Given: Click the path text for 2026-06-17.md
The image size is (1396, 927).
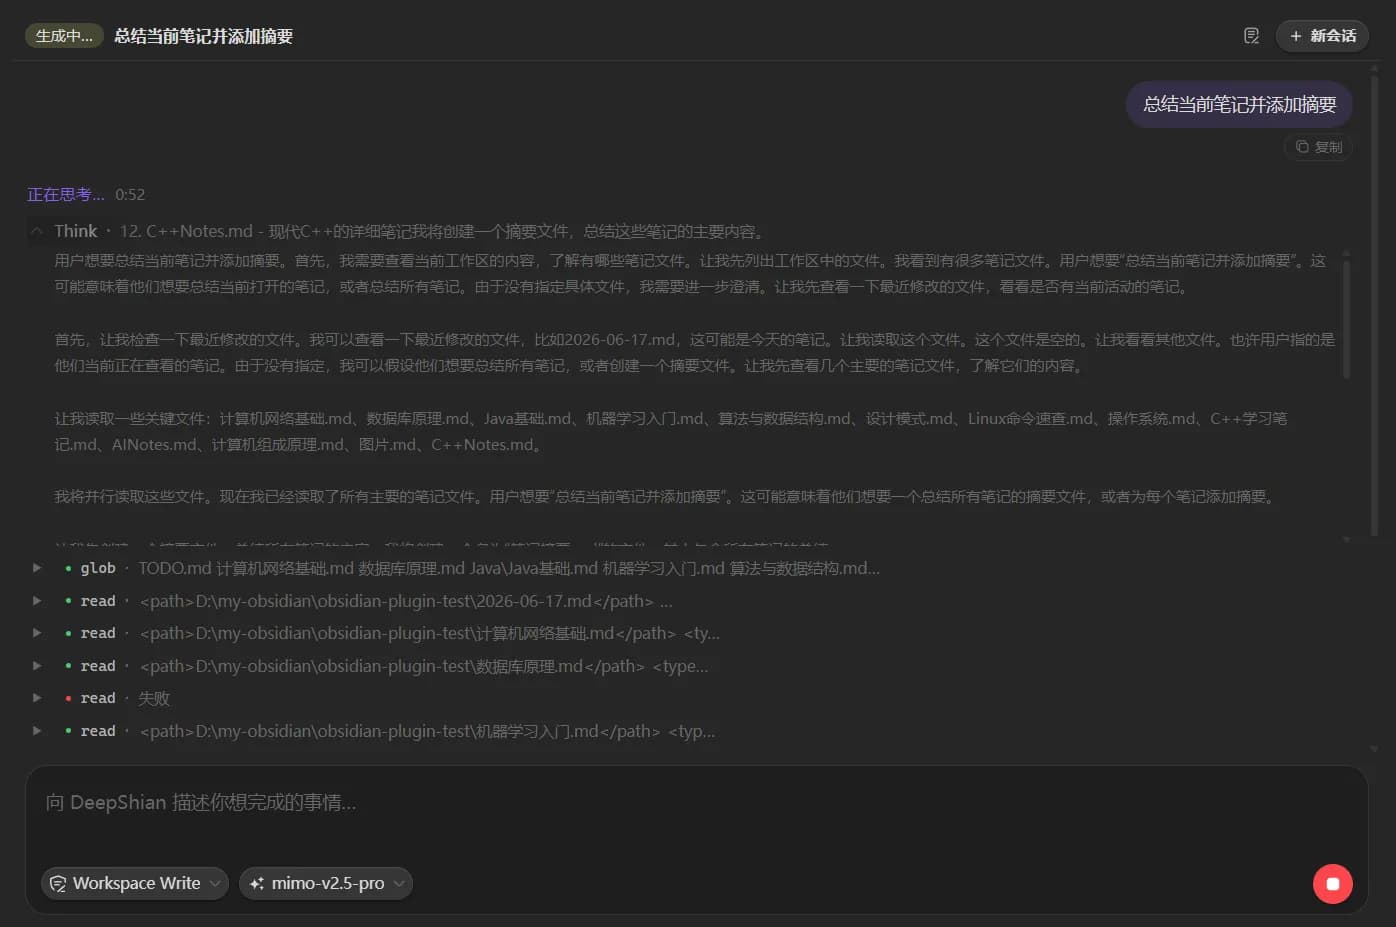Looking at the screenshot, I should [406, 601].
